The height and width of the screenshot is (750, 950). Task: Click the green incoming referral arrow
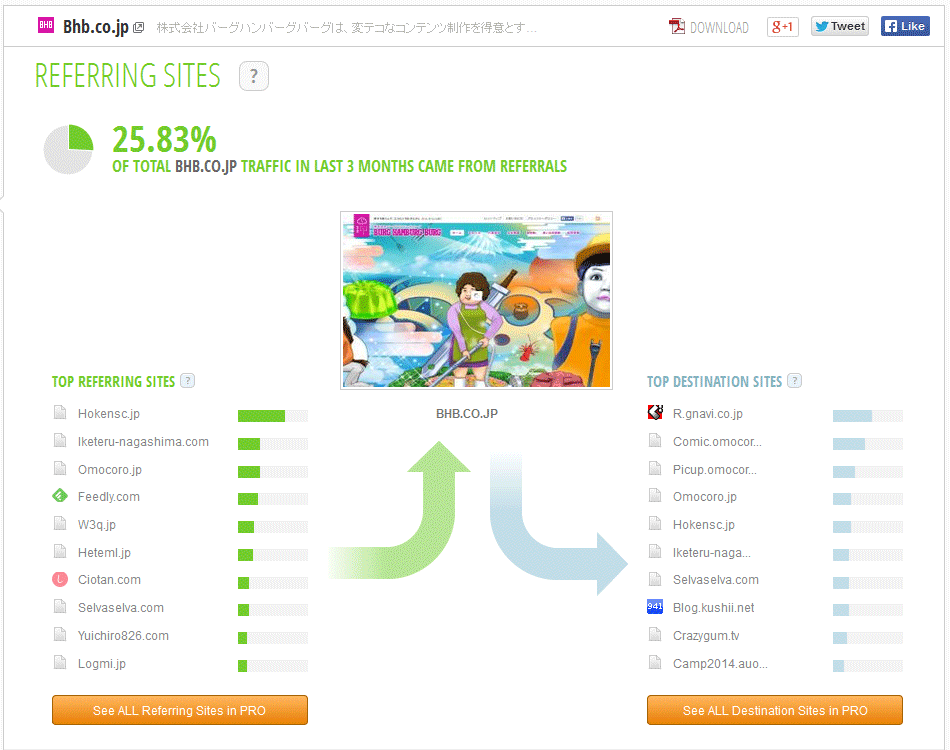point(400,510)
